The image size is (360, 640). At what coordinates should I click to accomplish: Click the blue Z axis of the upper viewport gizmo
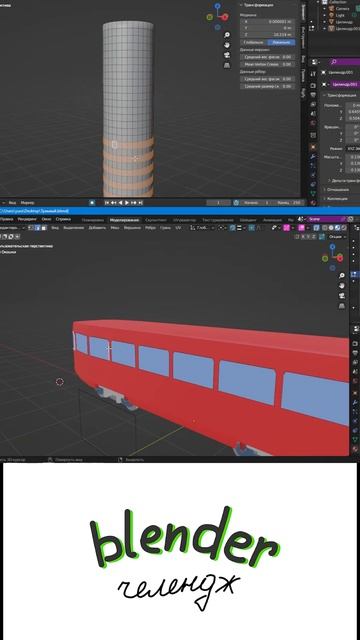point(218,6)
